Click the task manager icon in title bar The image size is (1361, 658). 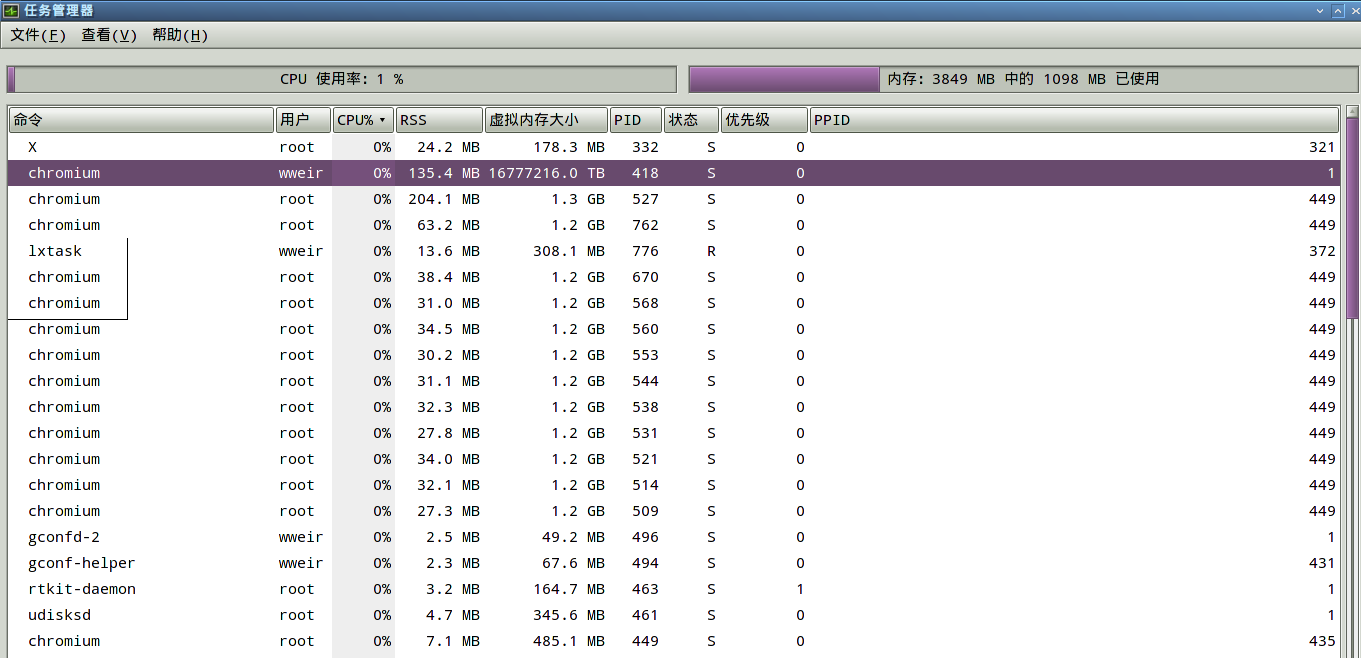12,10
